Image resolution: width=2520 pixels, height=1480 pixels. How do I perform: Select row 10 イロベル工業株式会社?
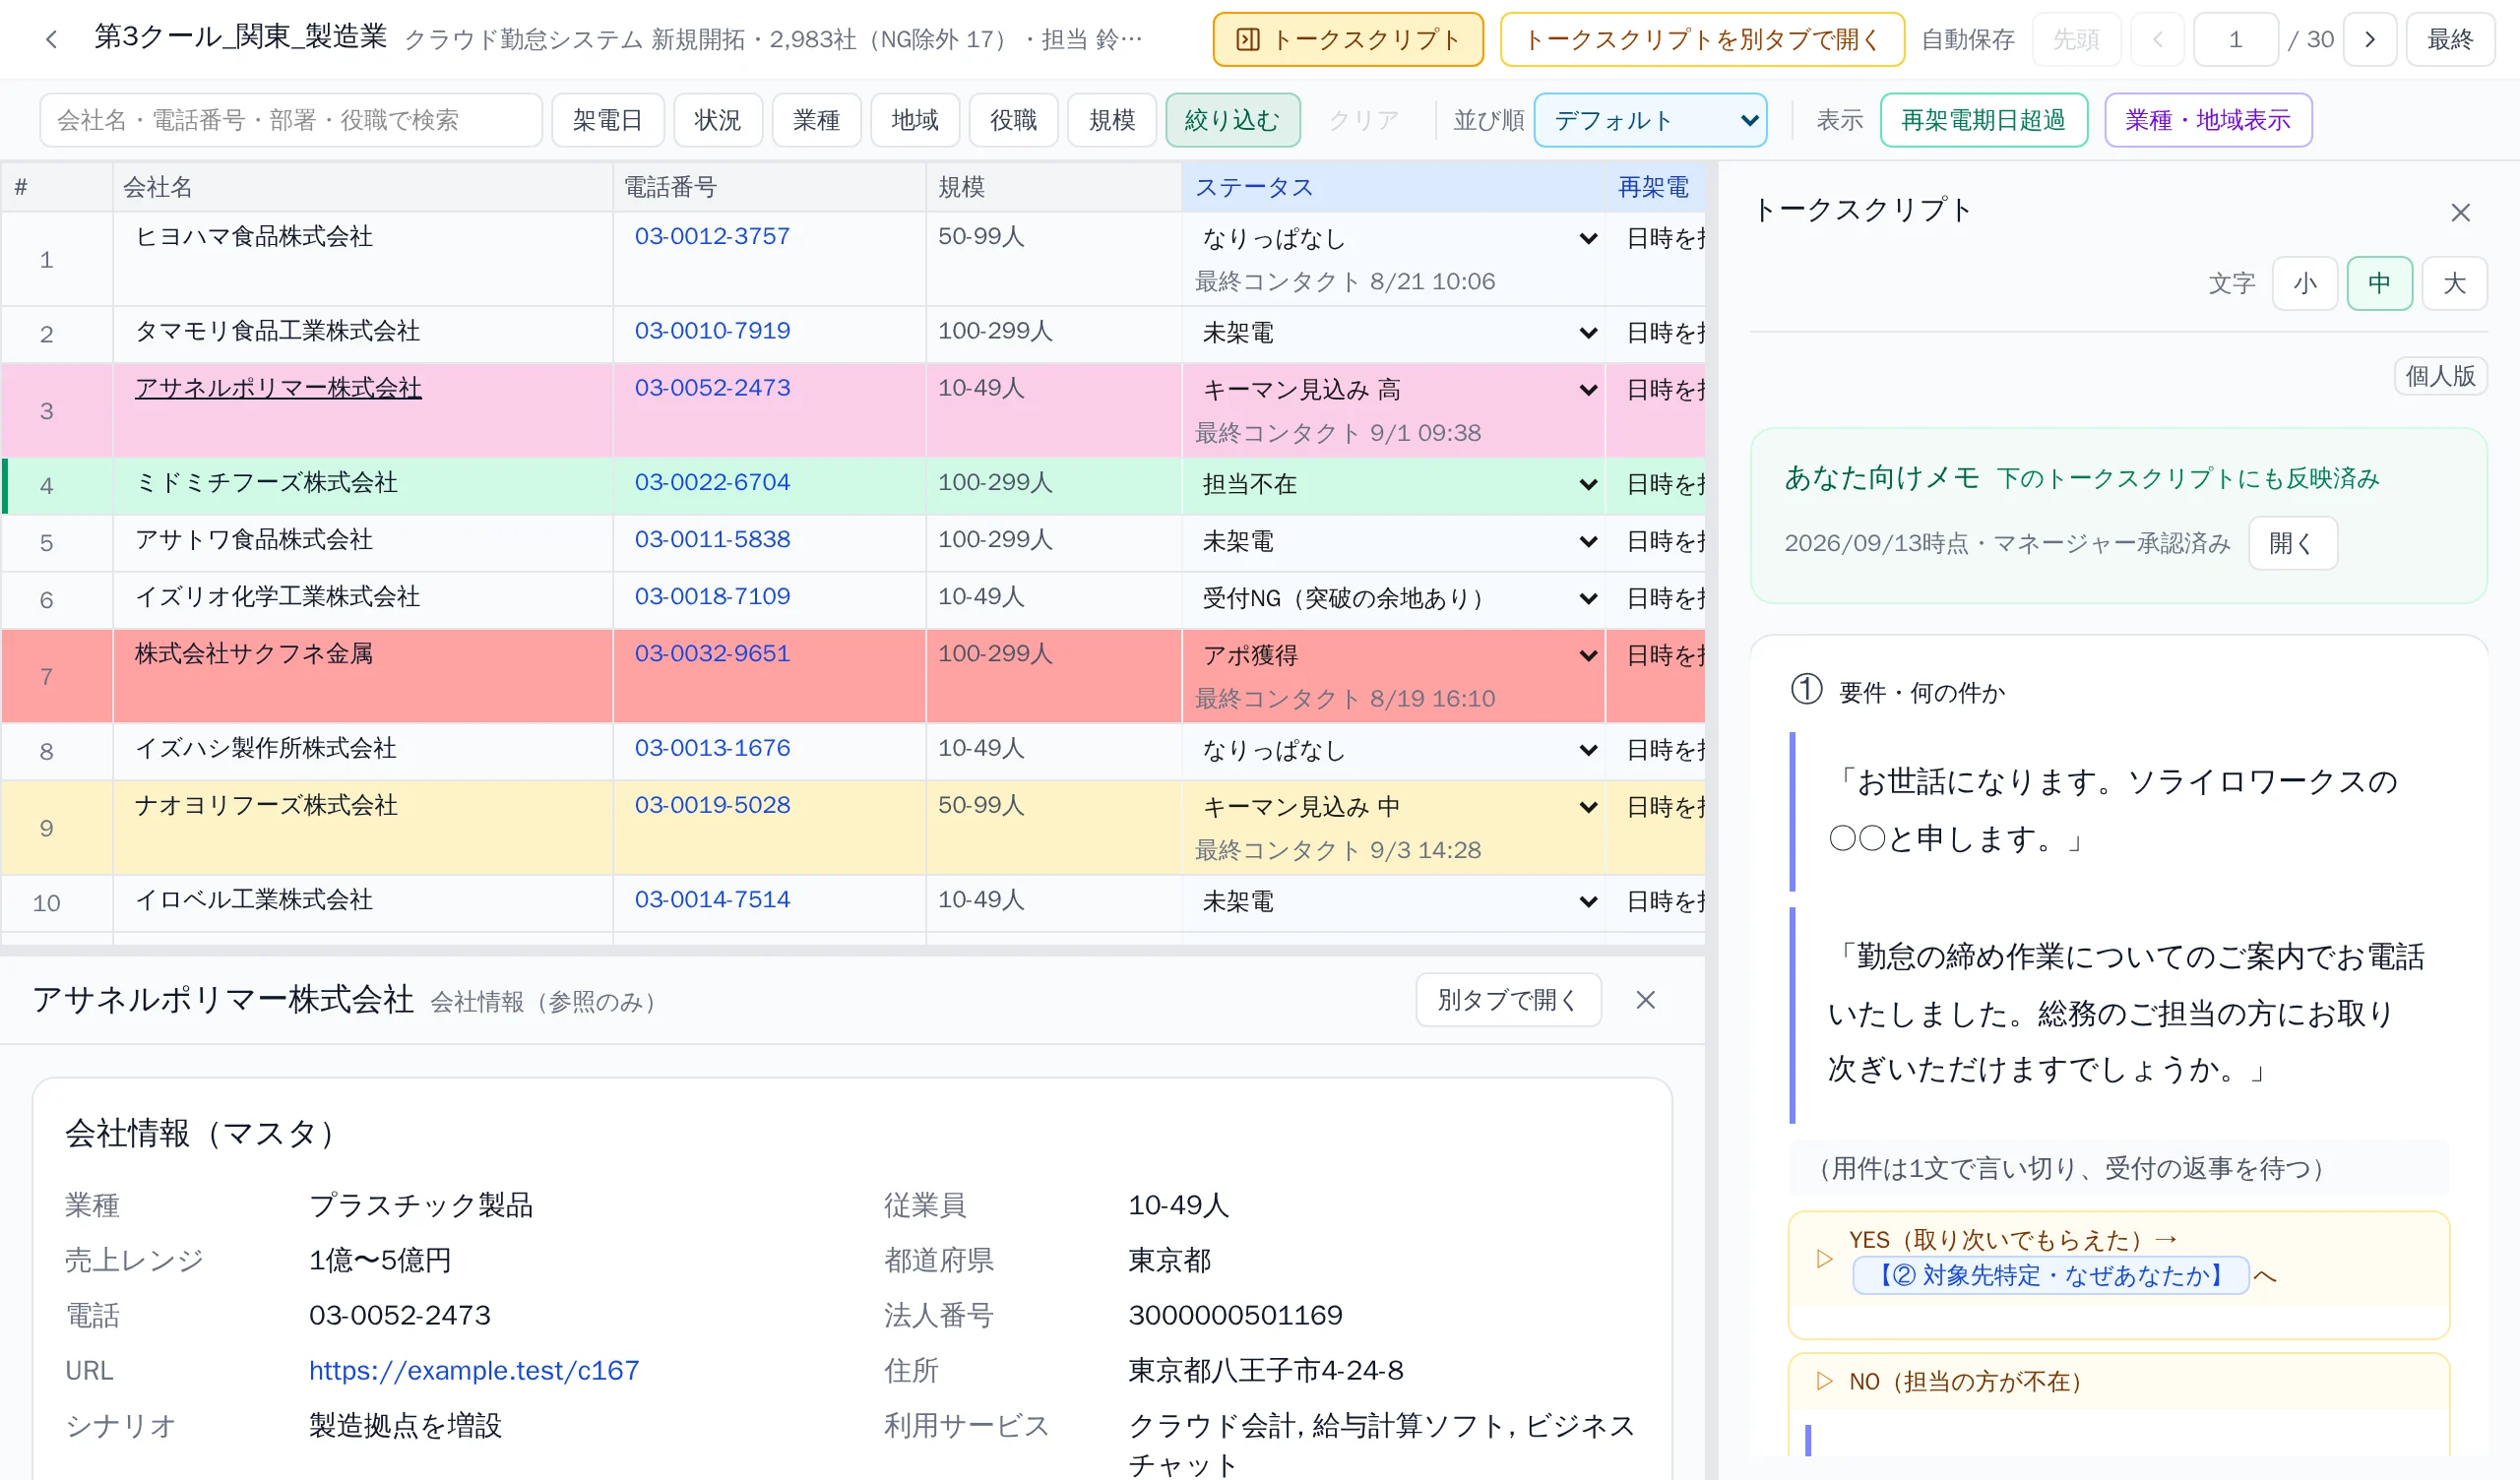(852, 903)
